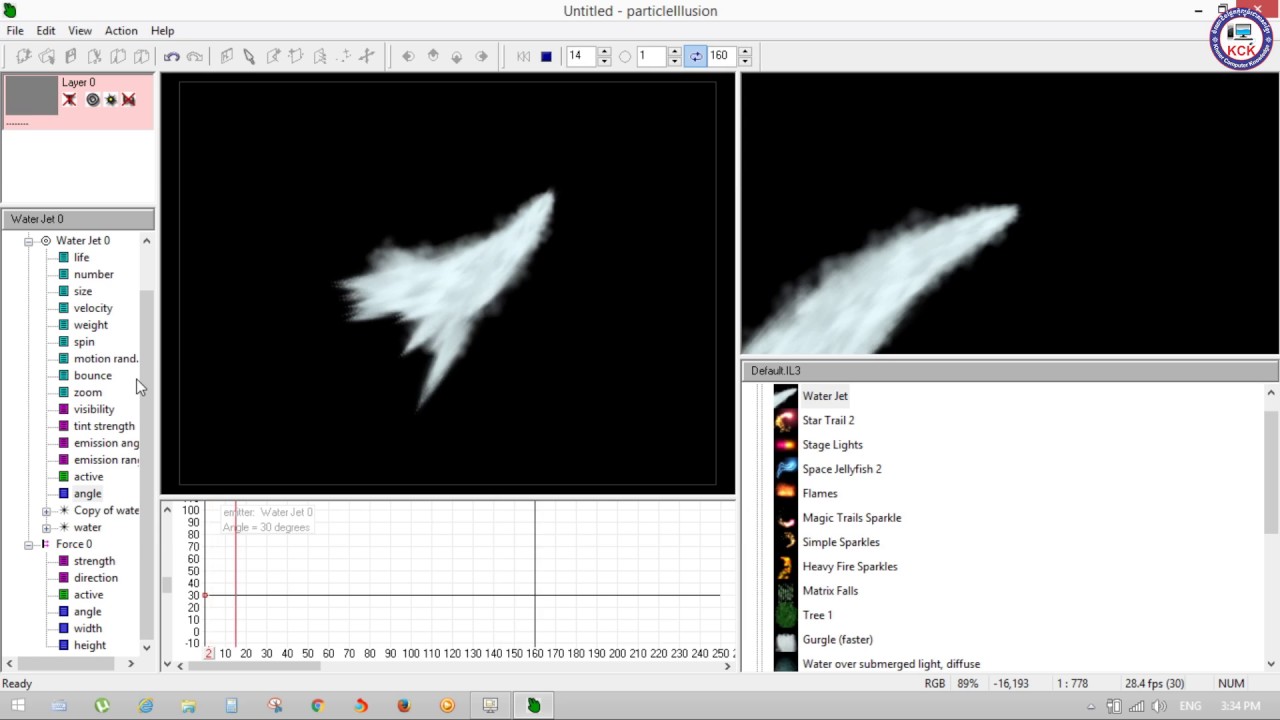The height and width of the screenshot is (720, 1280).
Task: Click the up-arrow circle toolbar button
Action: [x=433, y=56]
